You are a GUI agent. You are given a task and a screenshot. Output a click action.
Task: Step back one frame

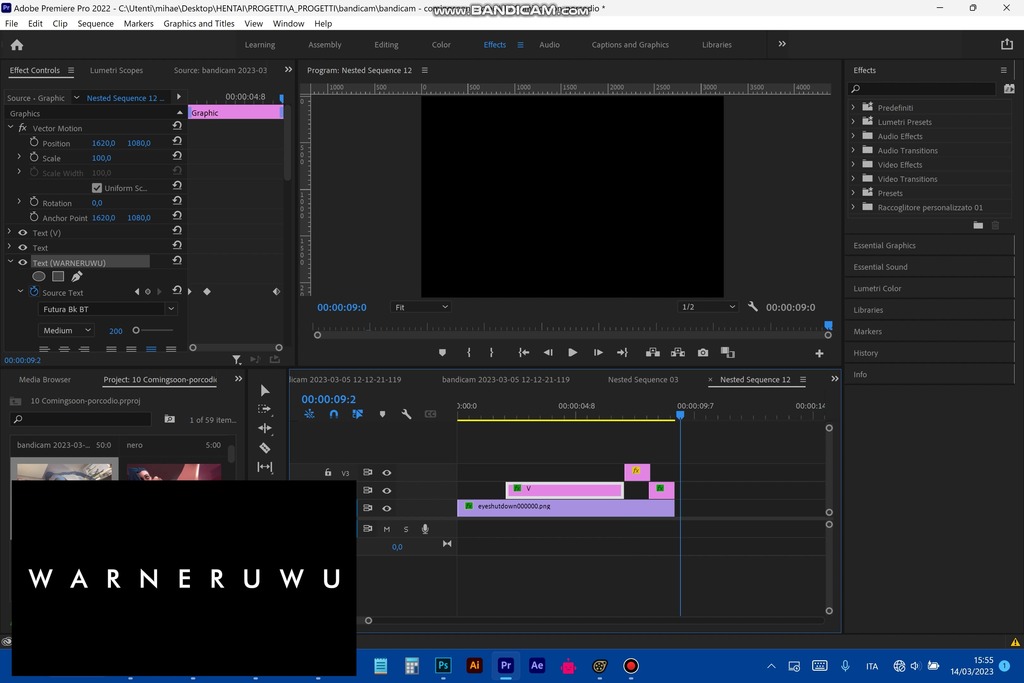point(548,353)
